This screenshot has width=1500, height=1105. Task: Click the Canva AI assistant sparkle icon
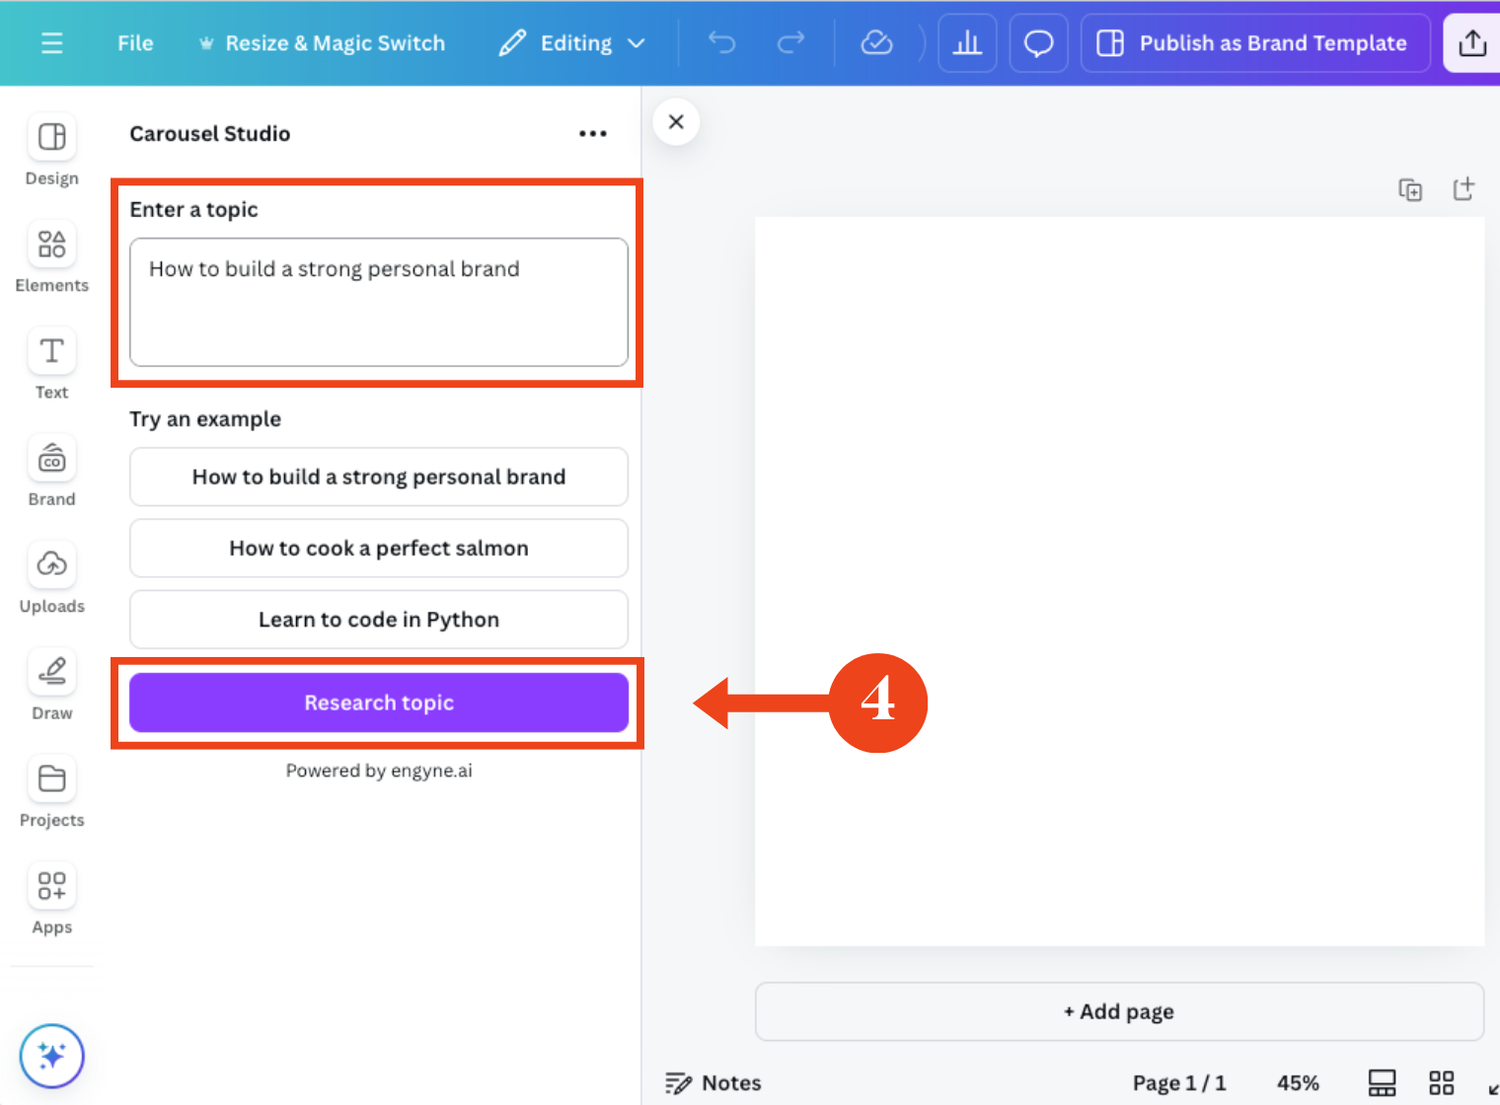pos(51,1055)
